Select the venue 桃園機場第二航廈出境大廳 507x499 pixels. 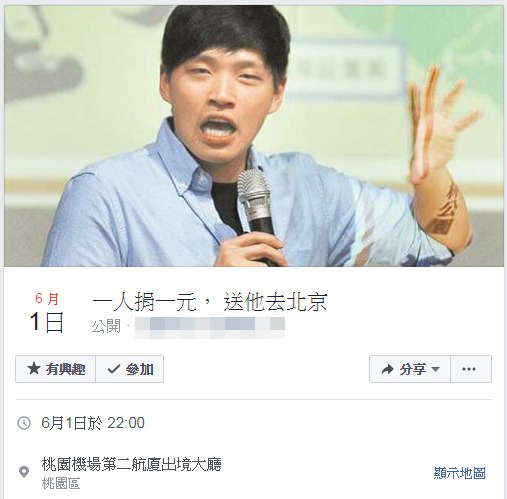(x=132, y=464)
